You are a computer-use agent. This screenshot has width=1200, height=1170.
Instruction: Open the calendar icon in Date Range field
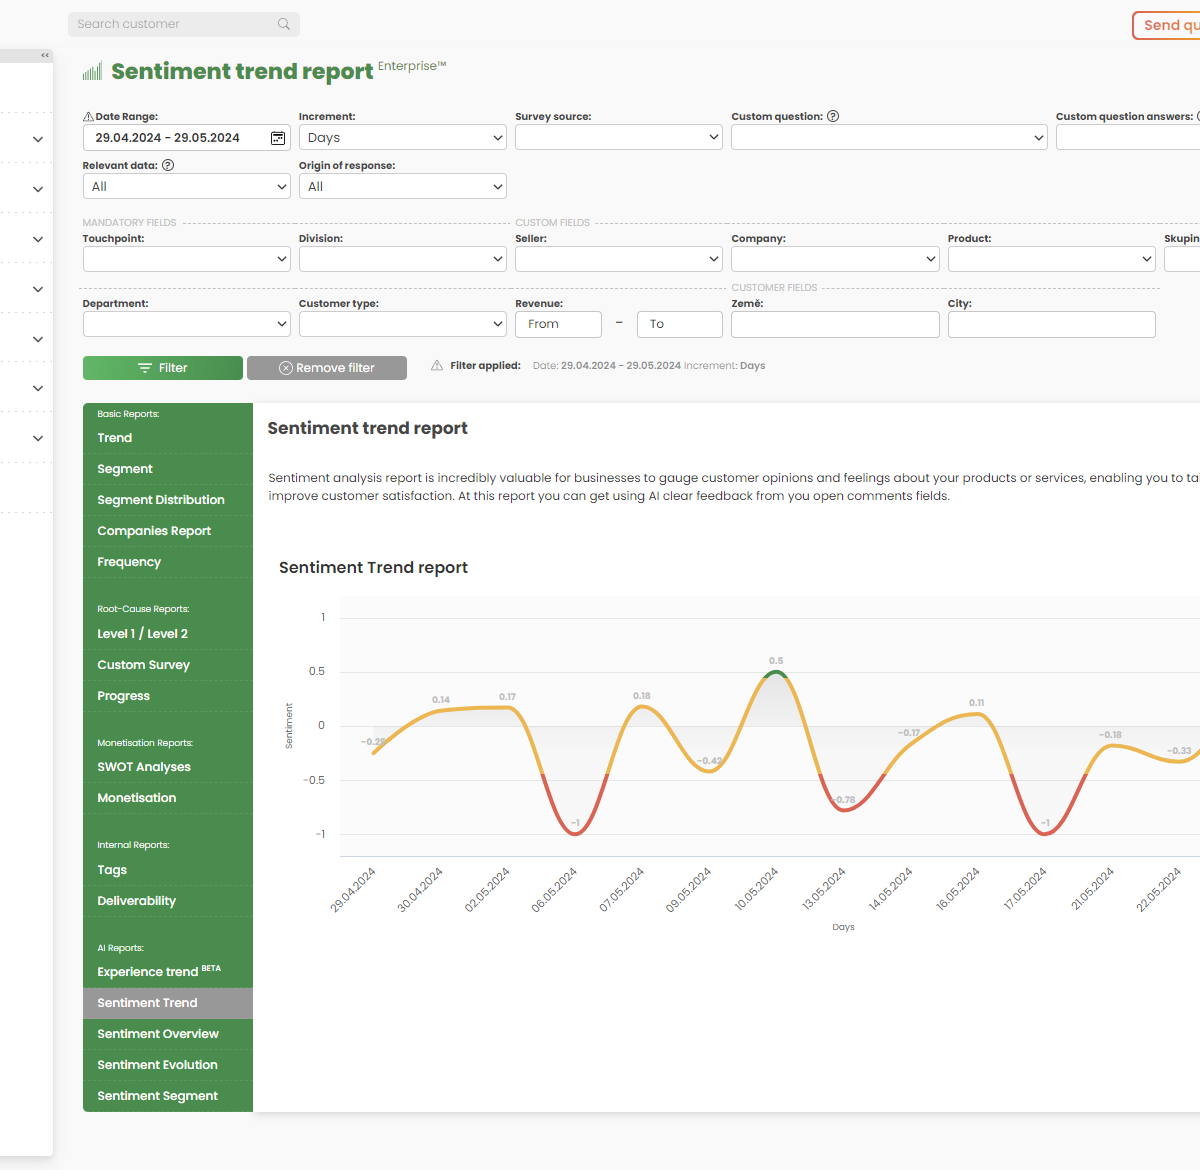point(277,137)
